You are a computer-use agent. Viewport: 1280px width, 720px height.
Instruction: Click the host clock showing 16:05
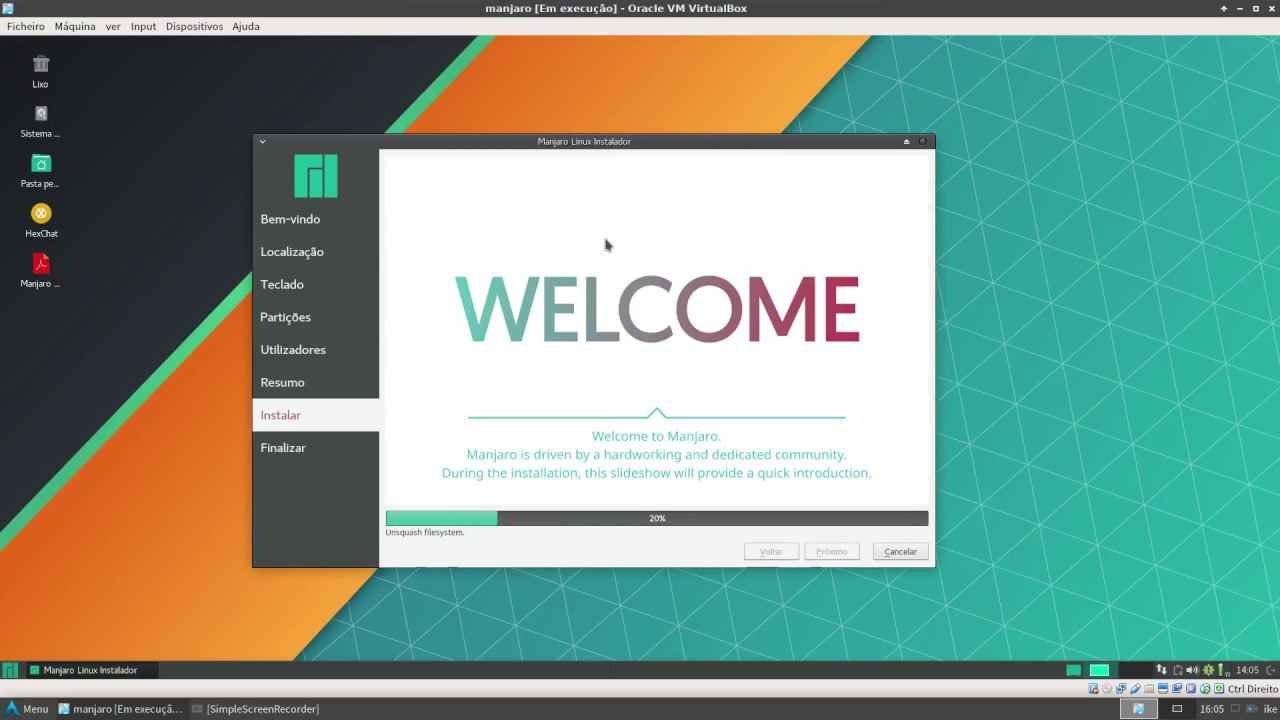[1212, 708]
